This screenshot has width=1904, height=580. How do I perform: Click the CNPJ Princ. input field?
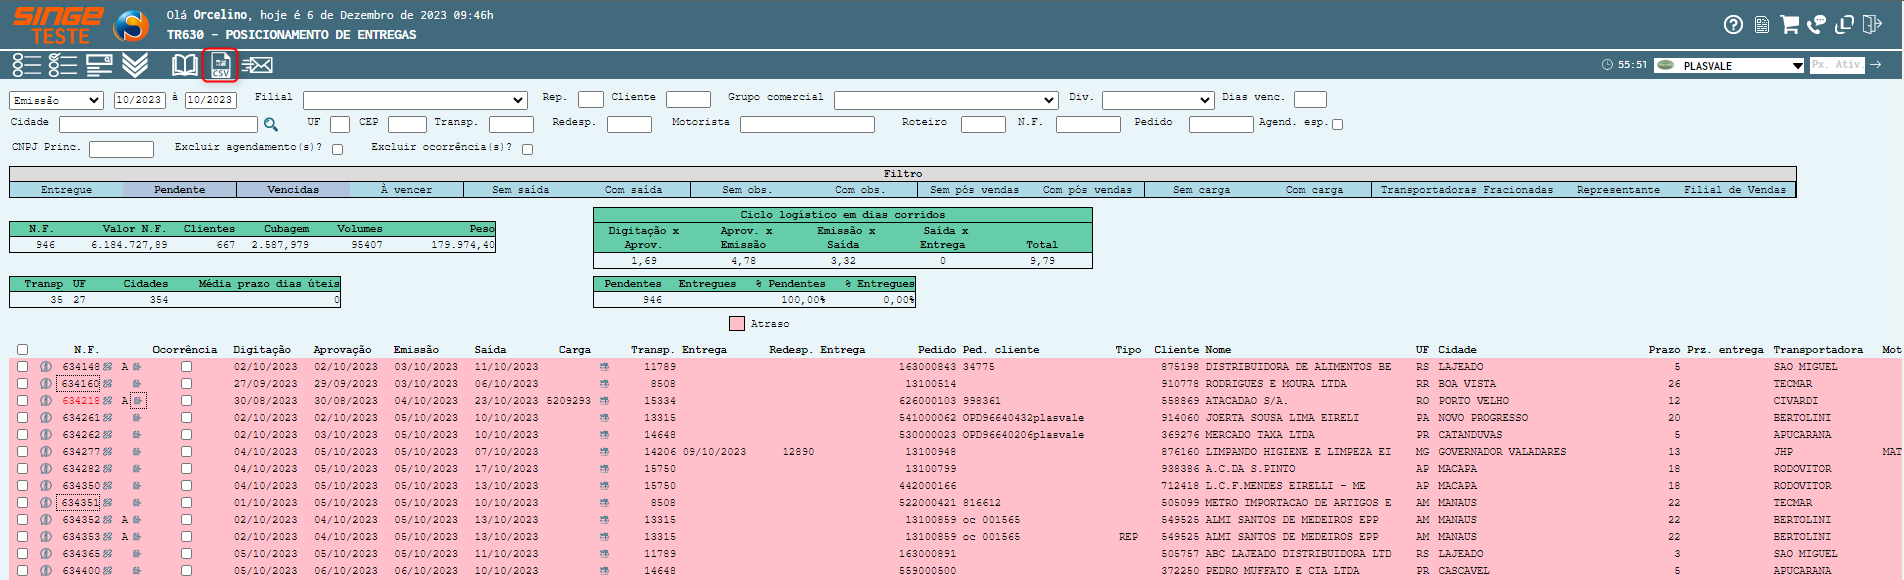(121, 150)
